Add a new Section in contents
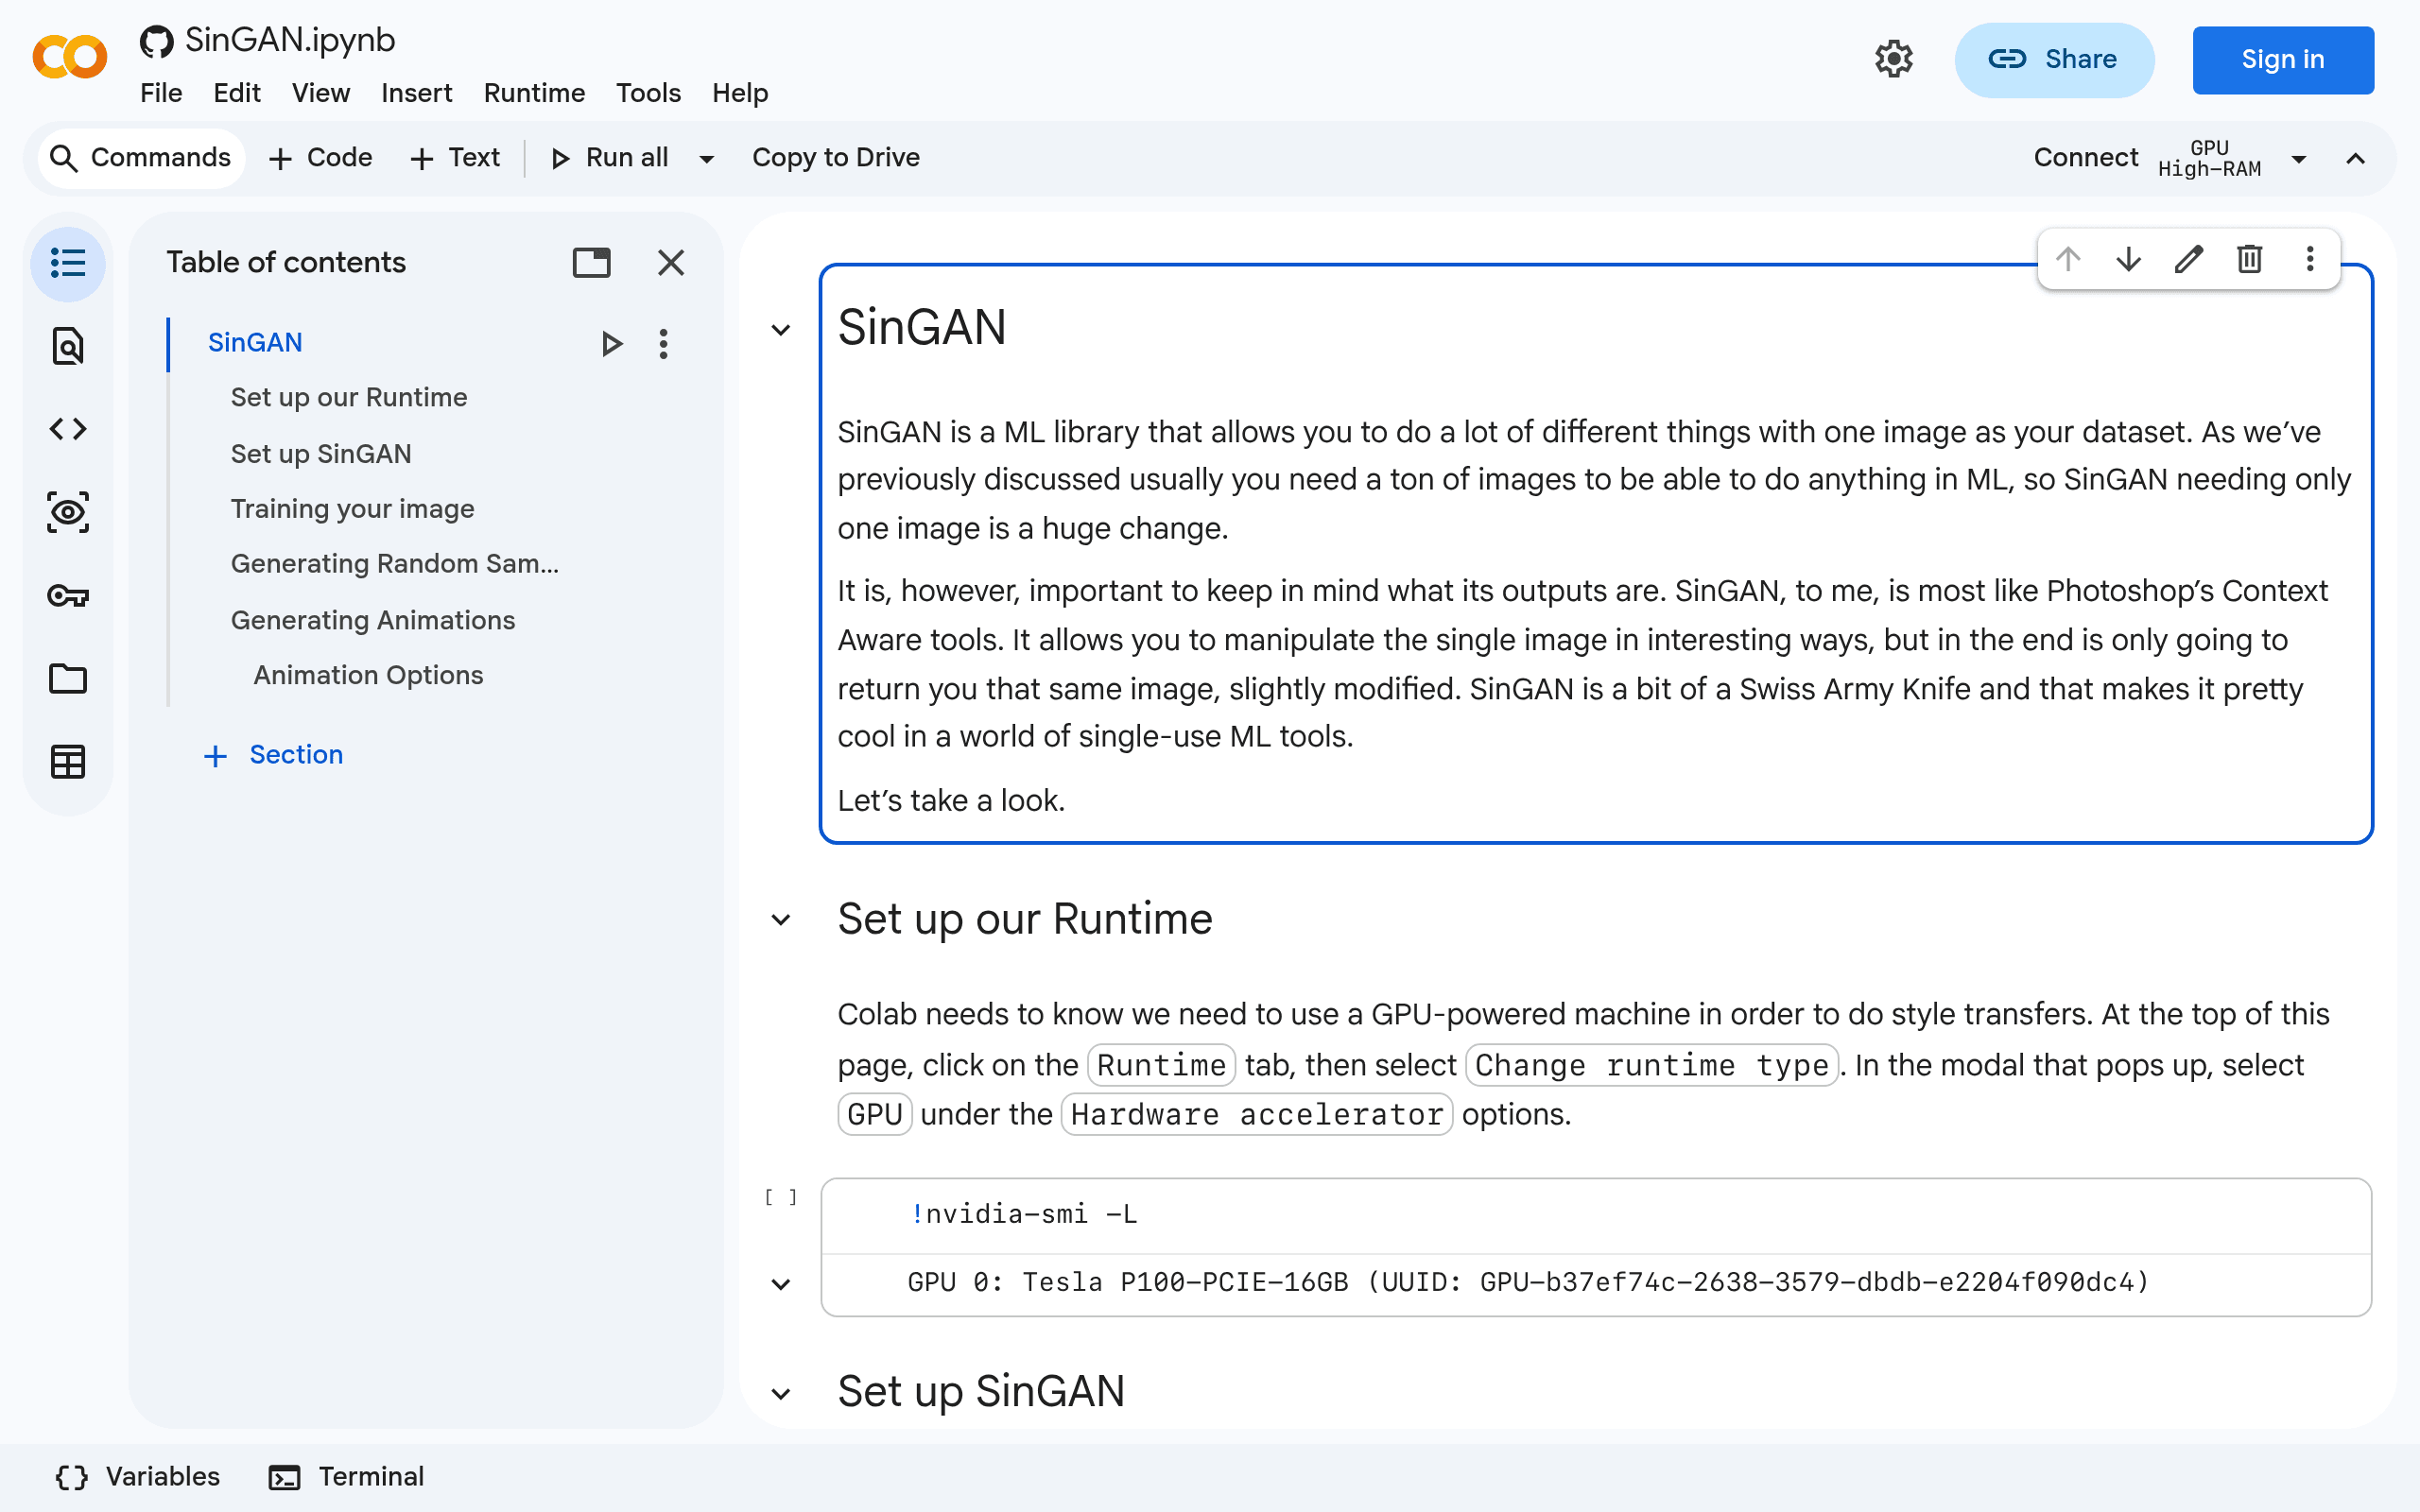 273,755
